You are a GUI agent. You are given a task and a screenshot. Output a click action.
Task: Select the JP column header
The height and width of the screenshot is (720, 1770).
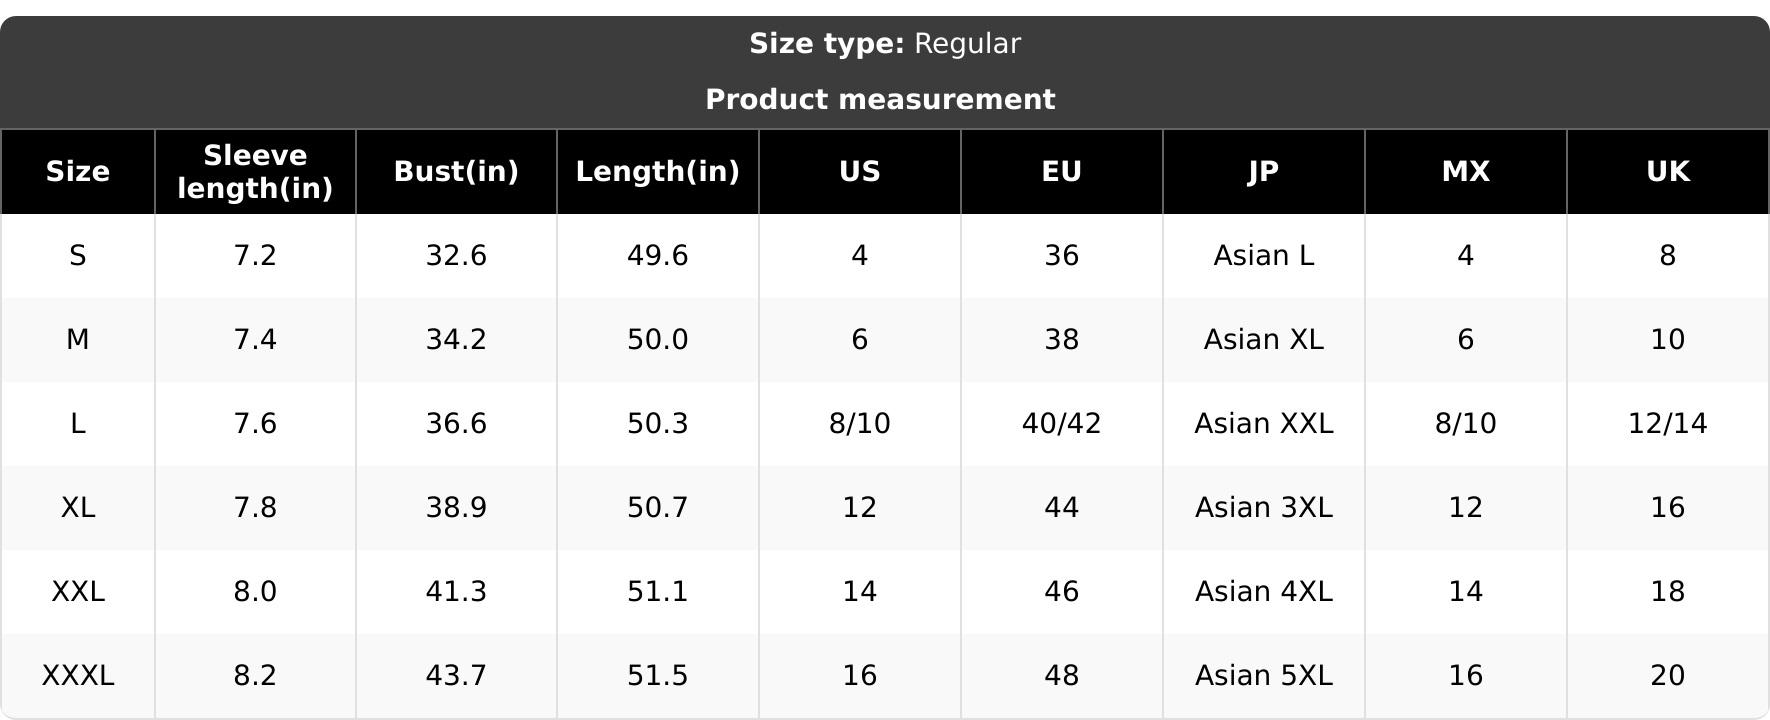click(1264, 172)
